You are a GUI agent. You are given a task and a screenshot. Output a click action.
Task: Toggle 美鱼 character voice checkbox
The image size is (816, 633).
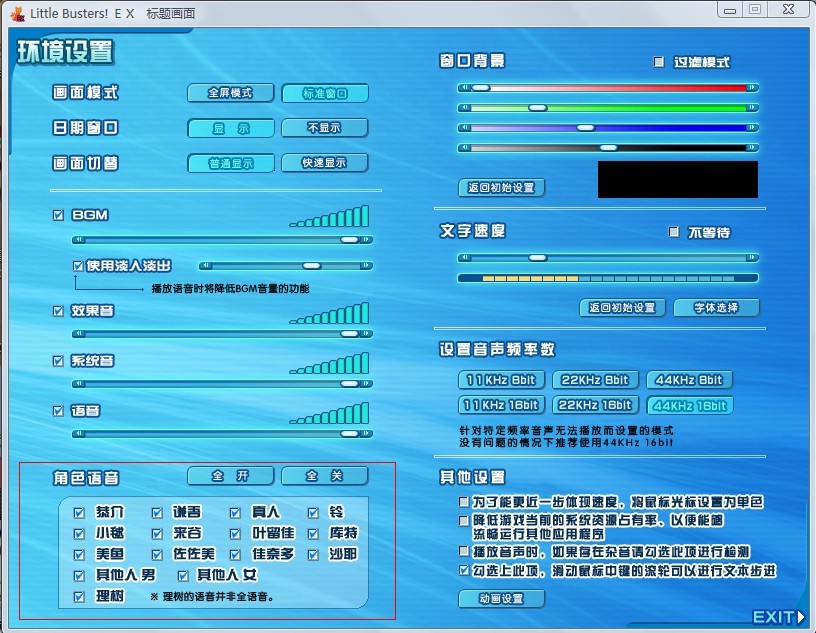pos(79,554)
